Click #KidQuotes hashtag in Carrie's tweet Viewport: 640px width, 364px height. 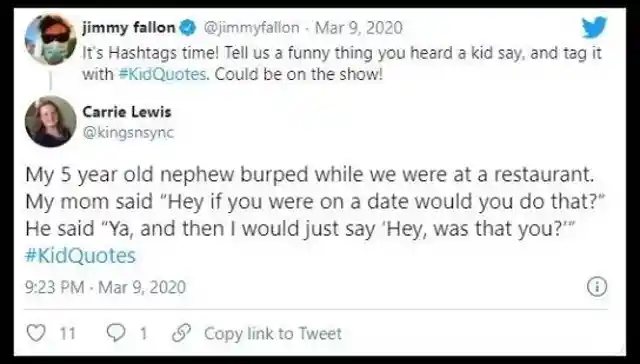tap(80, 256)
